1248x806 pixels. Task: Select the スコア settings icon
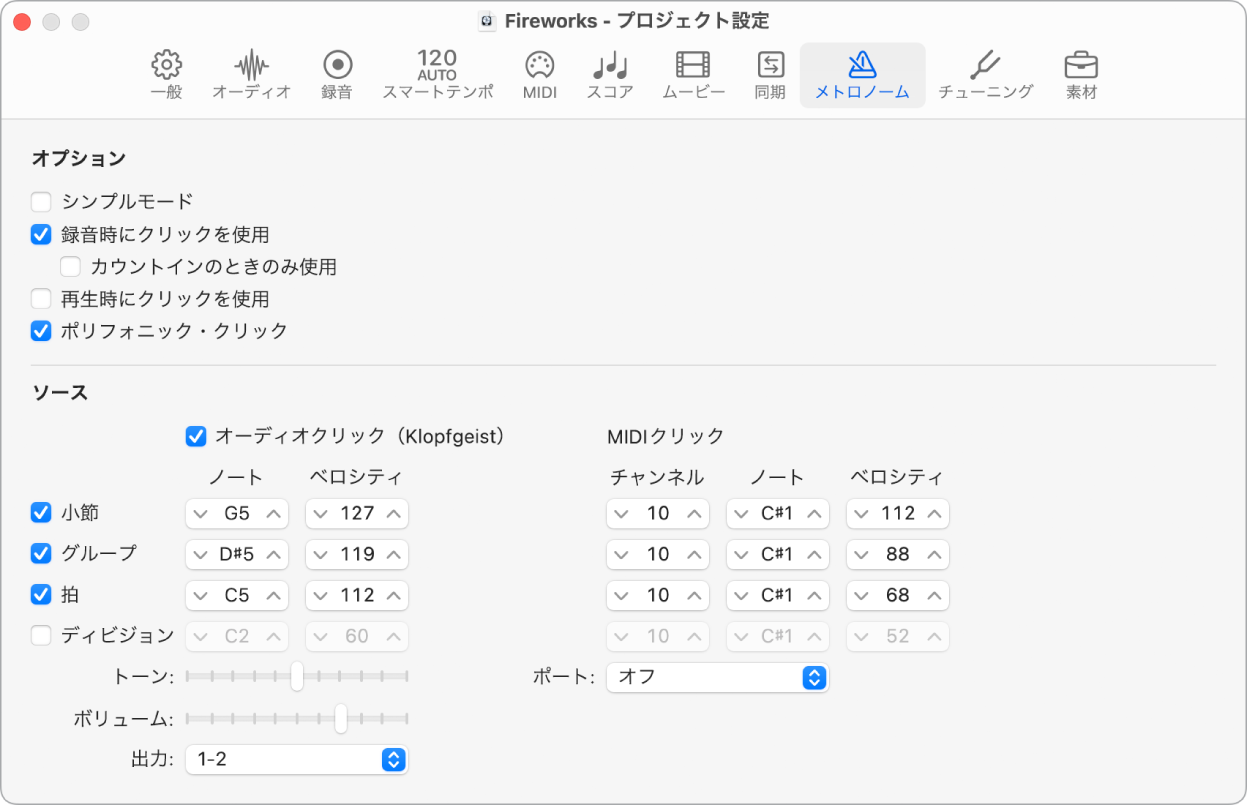click(x=609, y=72)
